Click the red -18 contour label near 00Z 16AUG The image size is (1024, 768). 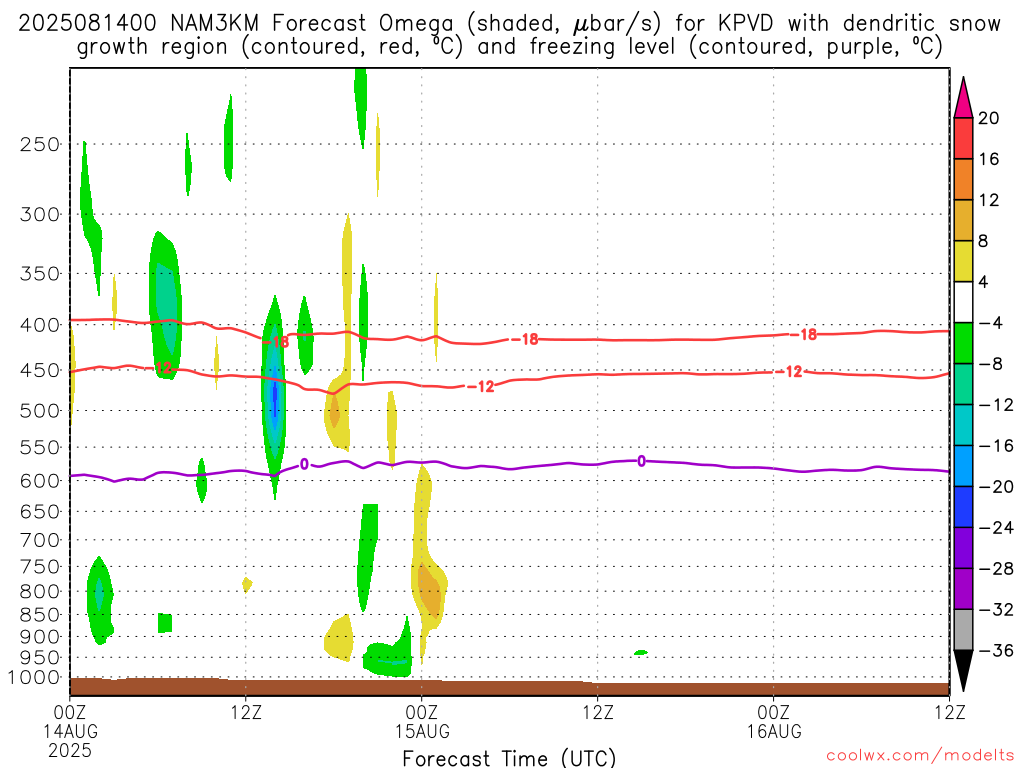click(x=804, y=334)
